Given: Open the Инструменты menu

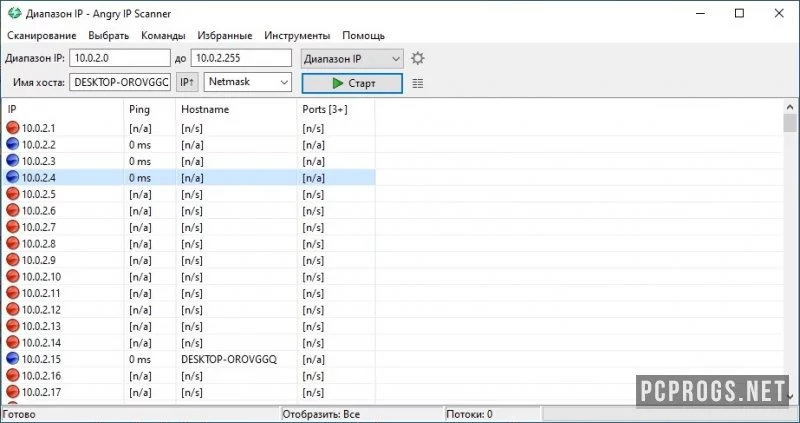Looking at the screenshot, I should pos(297,36).
